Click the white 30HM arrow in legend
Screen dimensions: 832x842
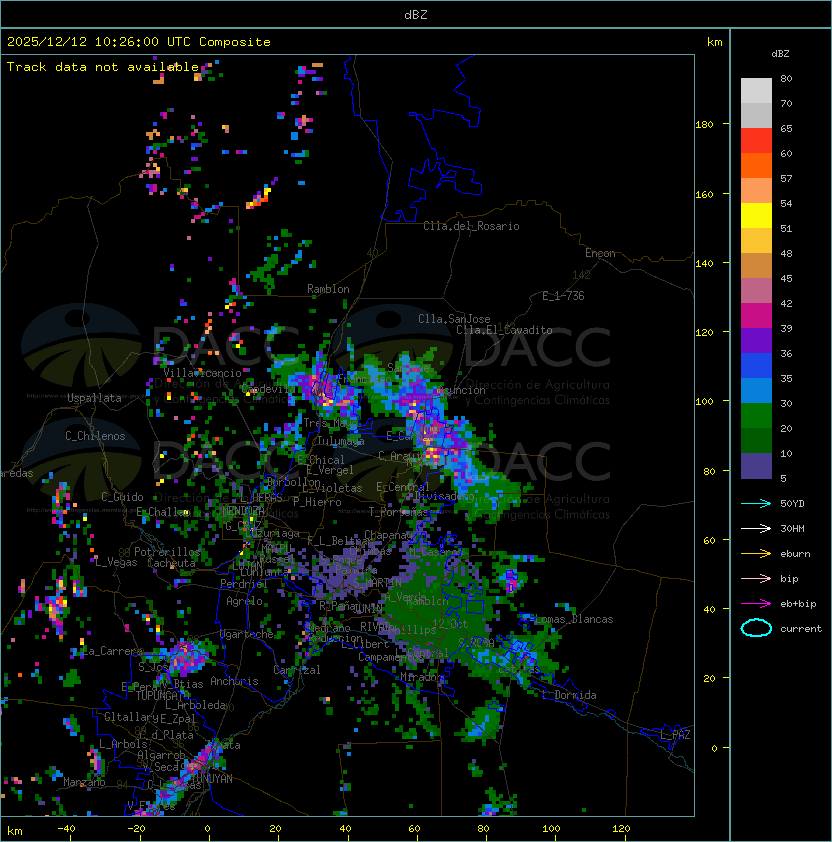[x=756, y=529]
